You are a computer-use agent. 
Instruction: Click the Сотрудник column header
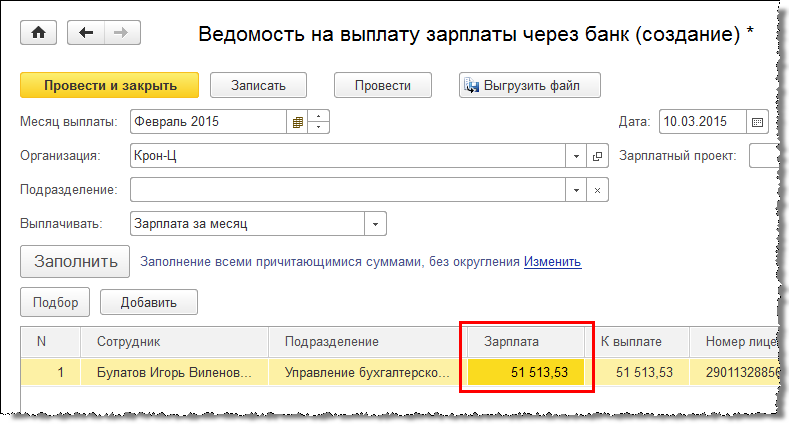click(174, 342)
